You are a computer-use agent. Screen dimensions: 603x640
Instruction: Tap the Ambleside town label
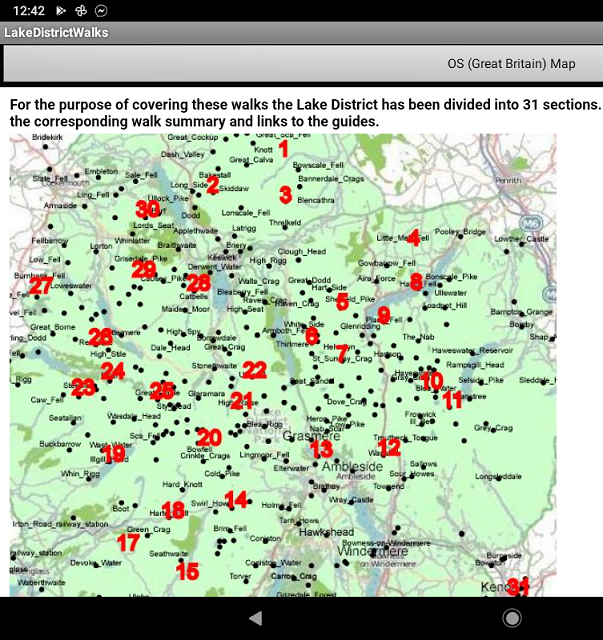(352, 467)
